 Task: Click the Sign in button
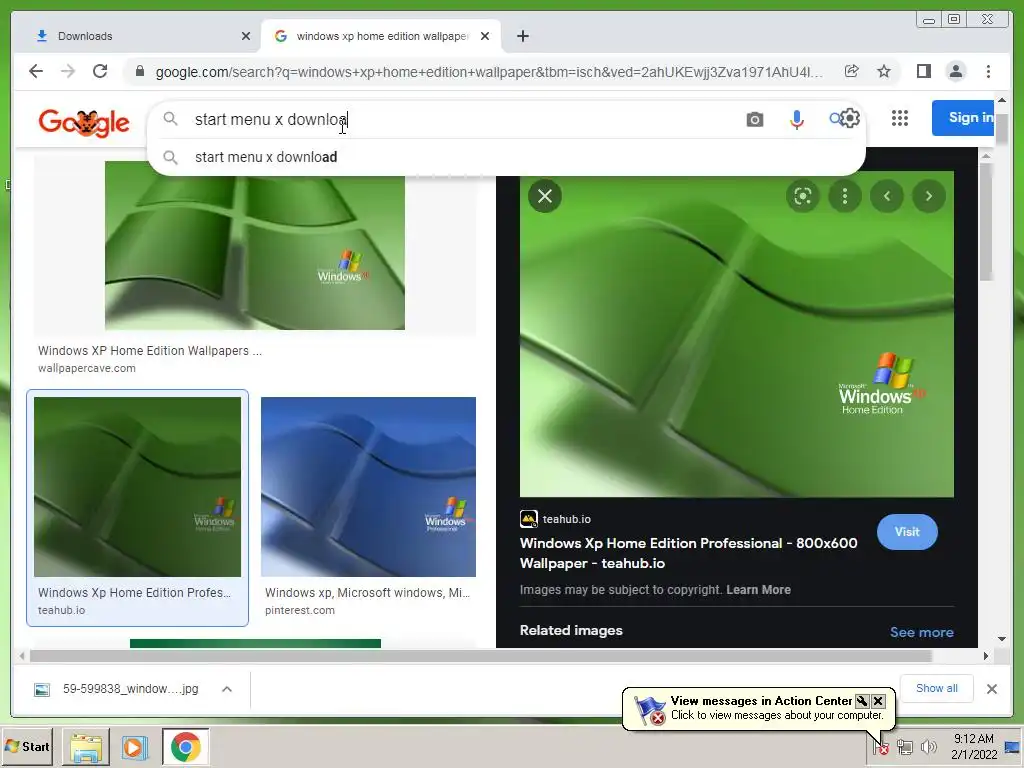pos(964,118)
